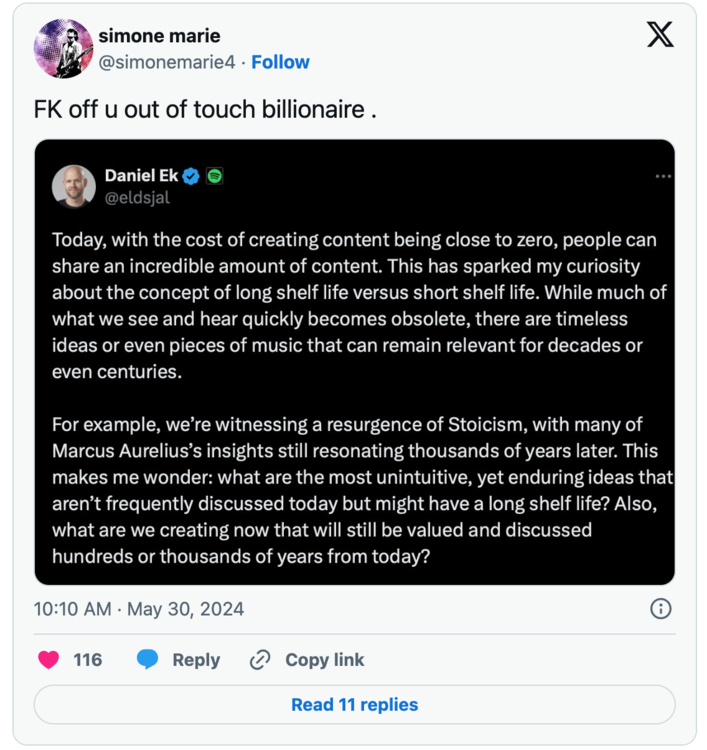Viewport: 707px width, 750px height.
Task: Click the Copy link chain icon
Action: tap(260, 660)
